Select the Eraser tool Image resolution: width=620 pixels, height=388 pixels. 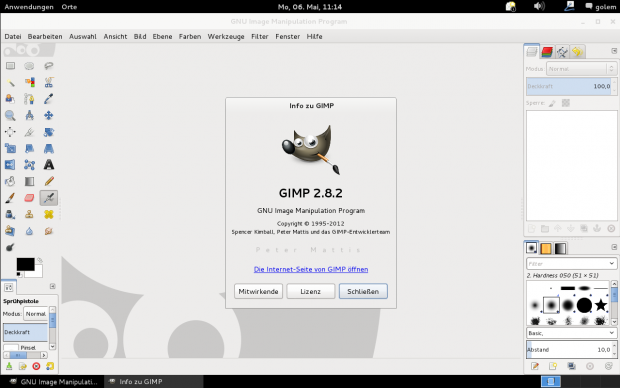(29, 198)
